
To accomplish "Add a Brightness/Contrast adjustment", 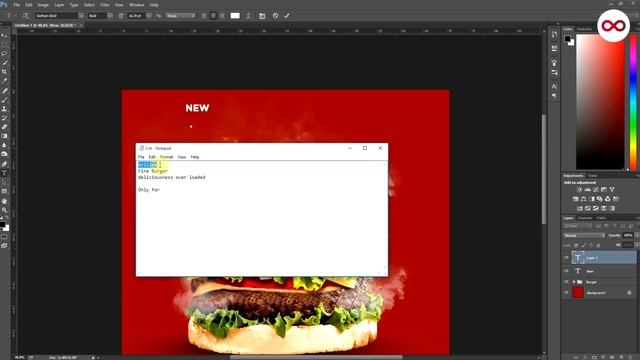I will (579, 189).
